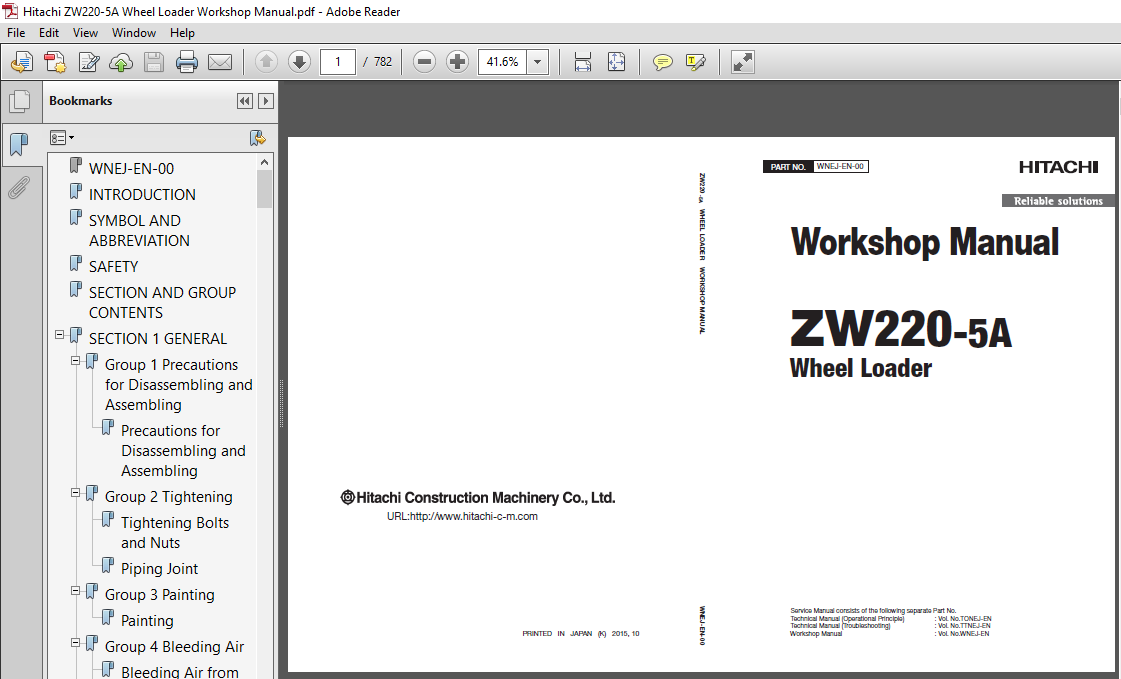The width and height of the screenshot is (1121, 679).
Task: Open the Piping Joint bookmark
Action: pos(159,569)
